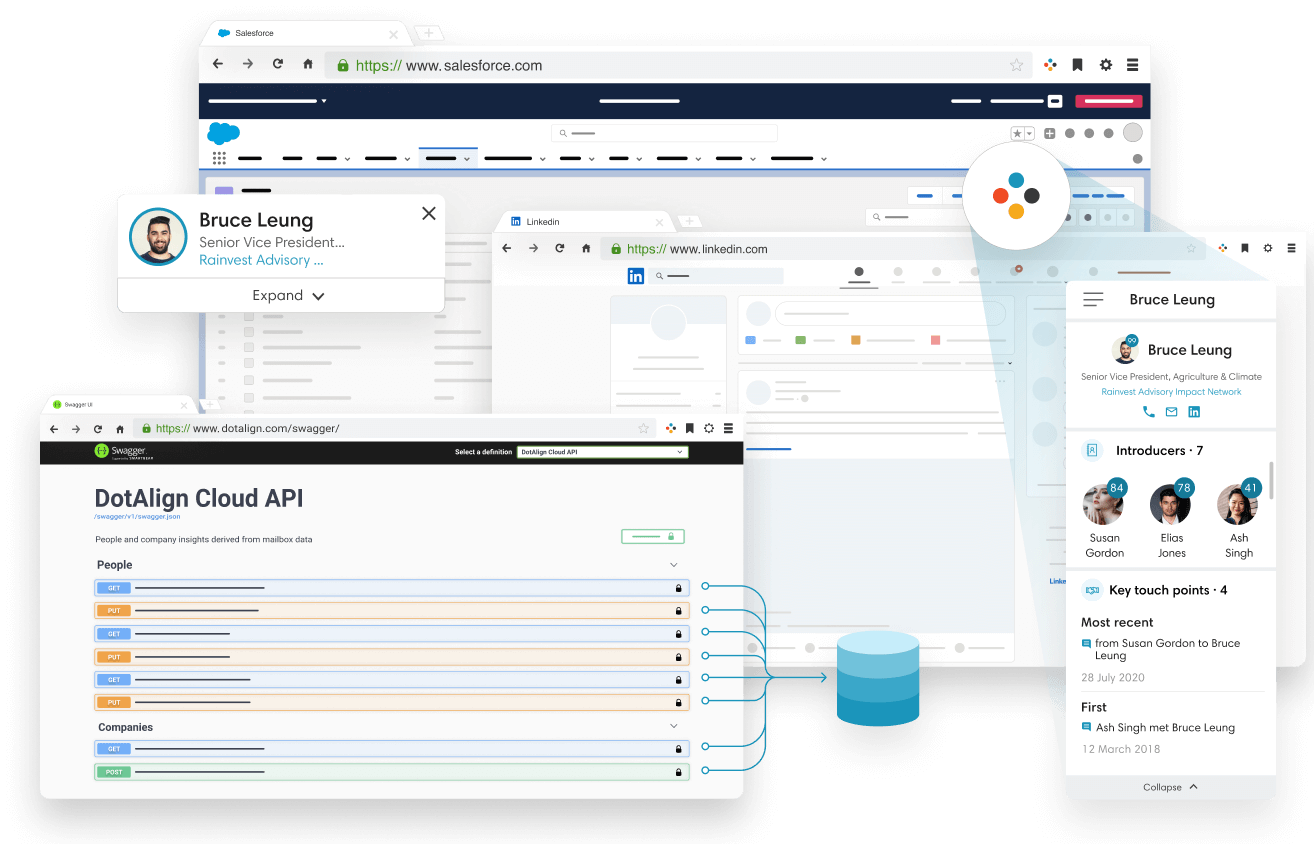Collapse the People section in Swagger
The image size is (1314, 844).
click(x=674, y=564)
